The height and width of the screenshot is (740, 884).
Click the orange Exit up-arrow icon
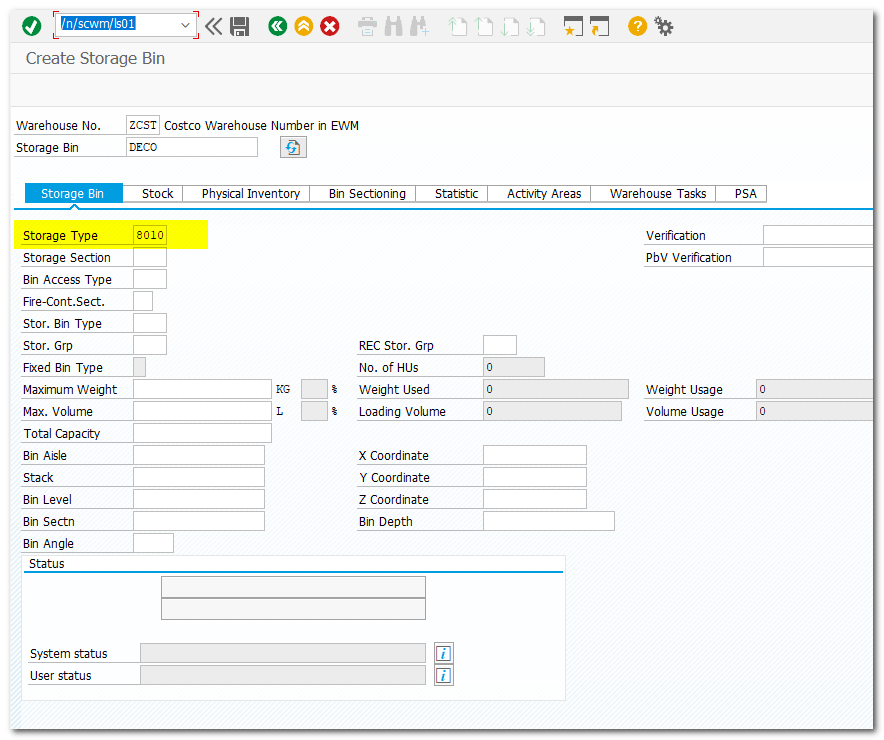click(x=304, y=26)
